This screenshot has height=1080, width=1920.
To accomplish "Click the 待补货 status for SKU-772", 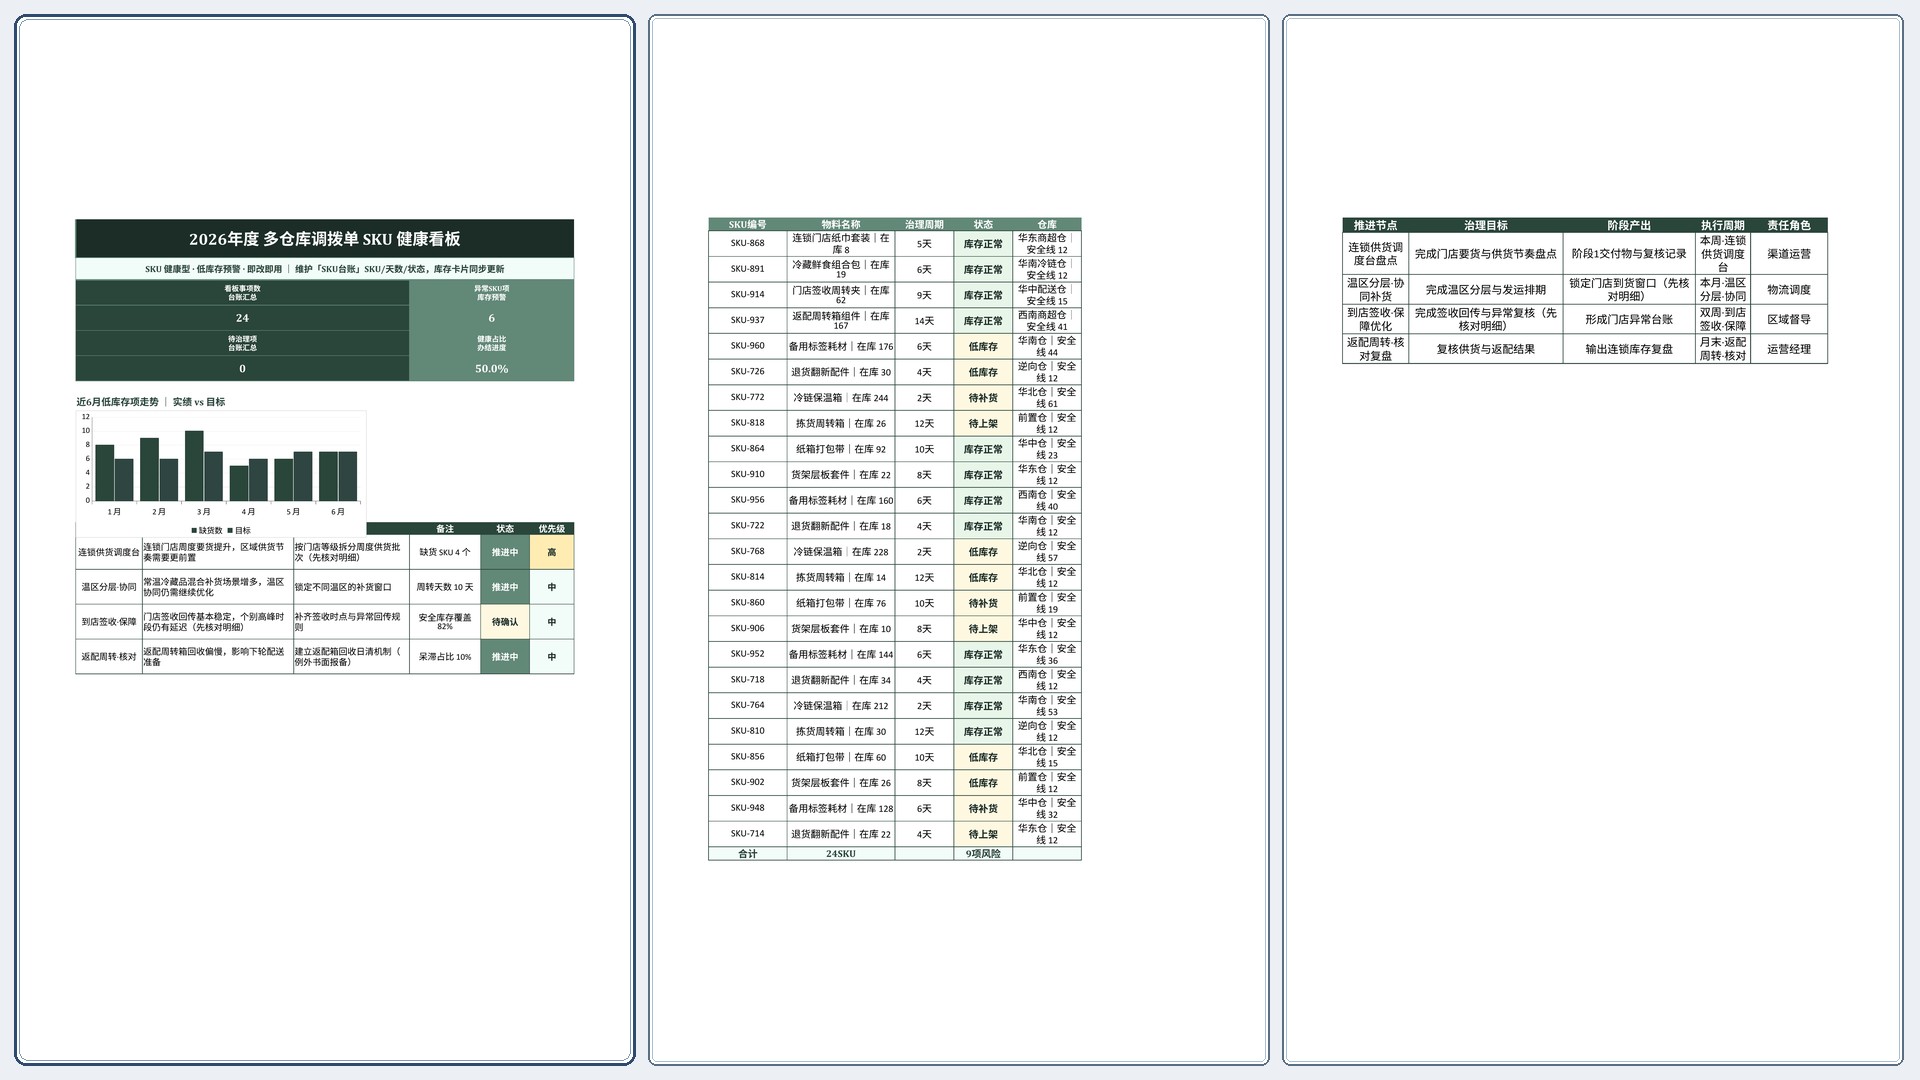I will coord(983,398).
